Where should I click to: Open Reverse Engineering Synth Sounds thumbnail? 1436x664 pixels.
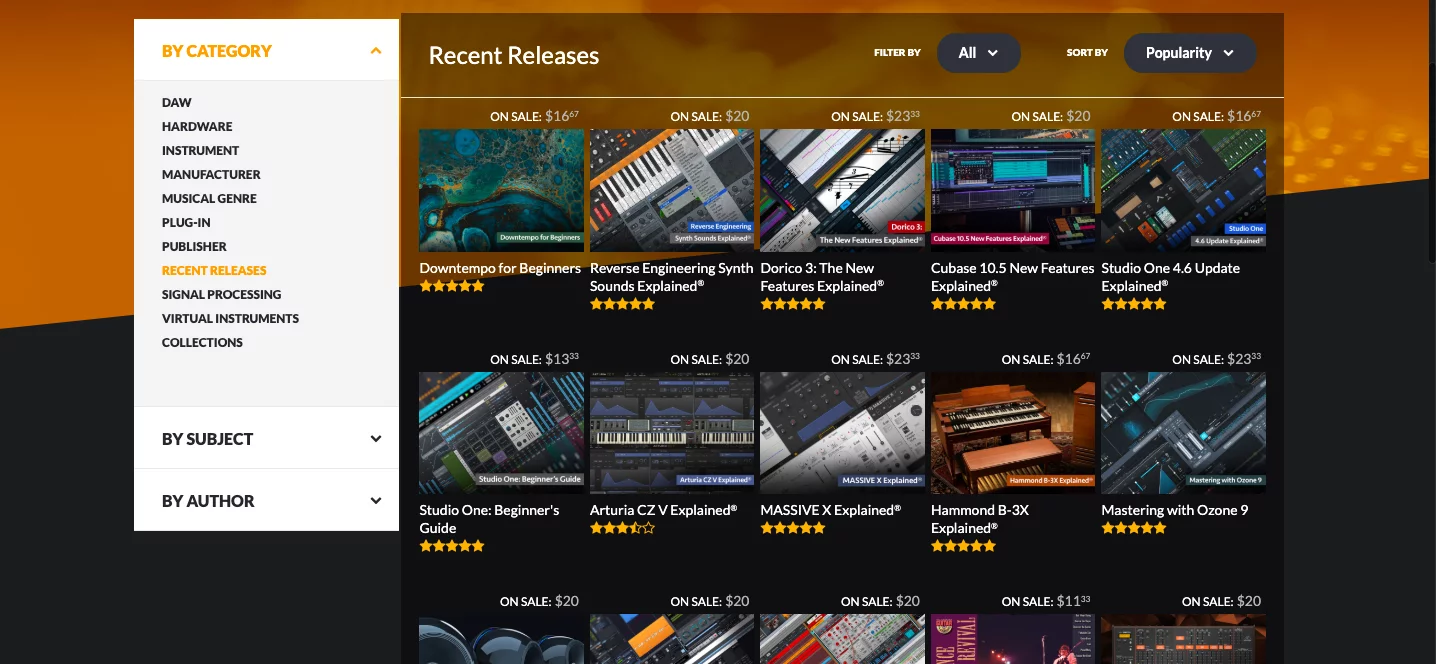672,190
